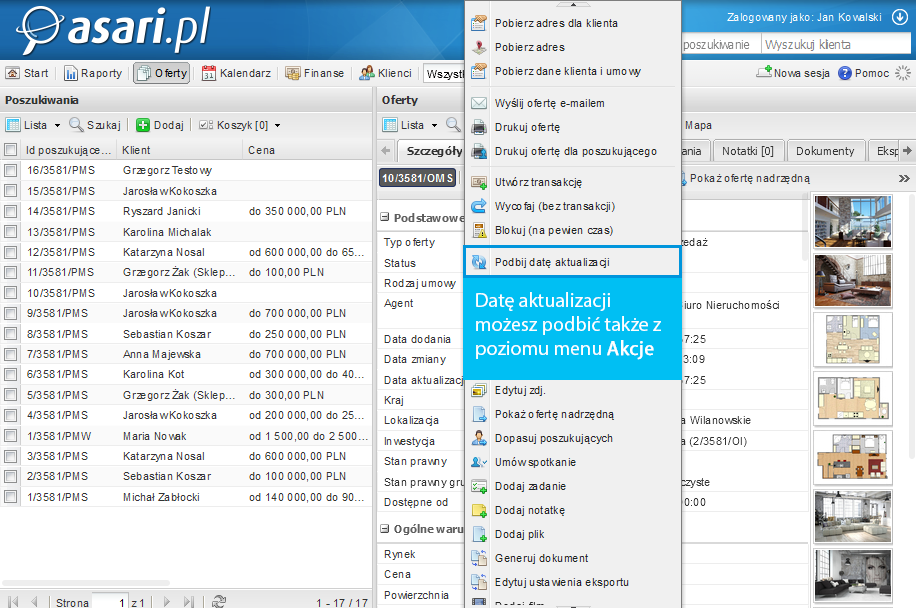Click the Wycofaj (bez transakcji) arrow icon
Viewport: 916px width, 608px height.
(479, 206)
